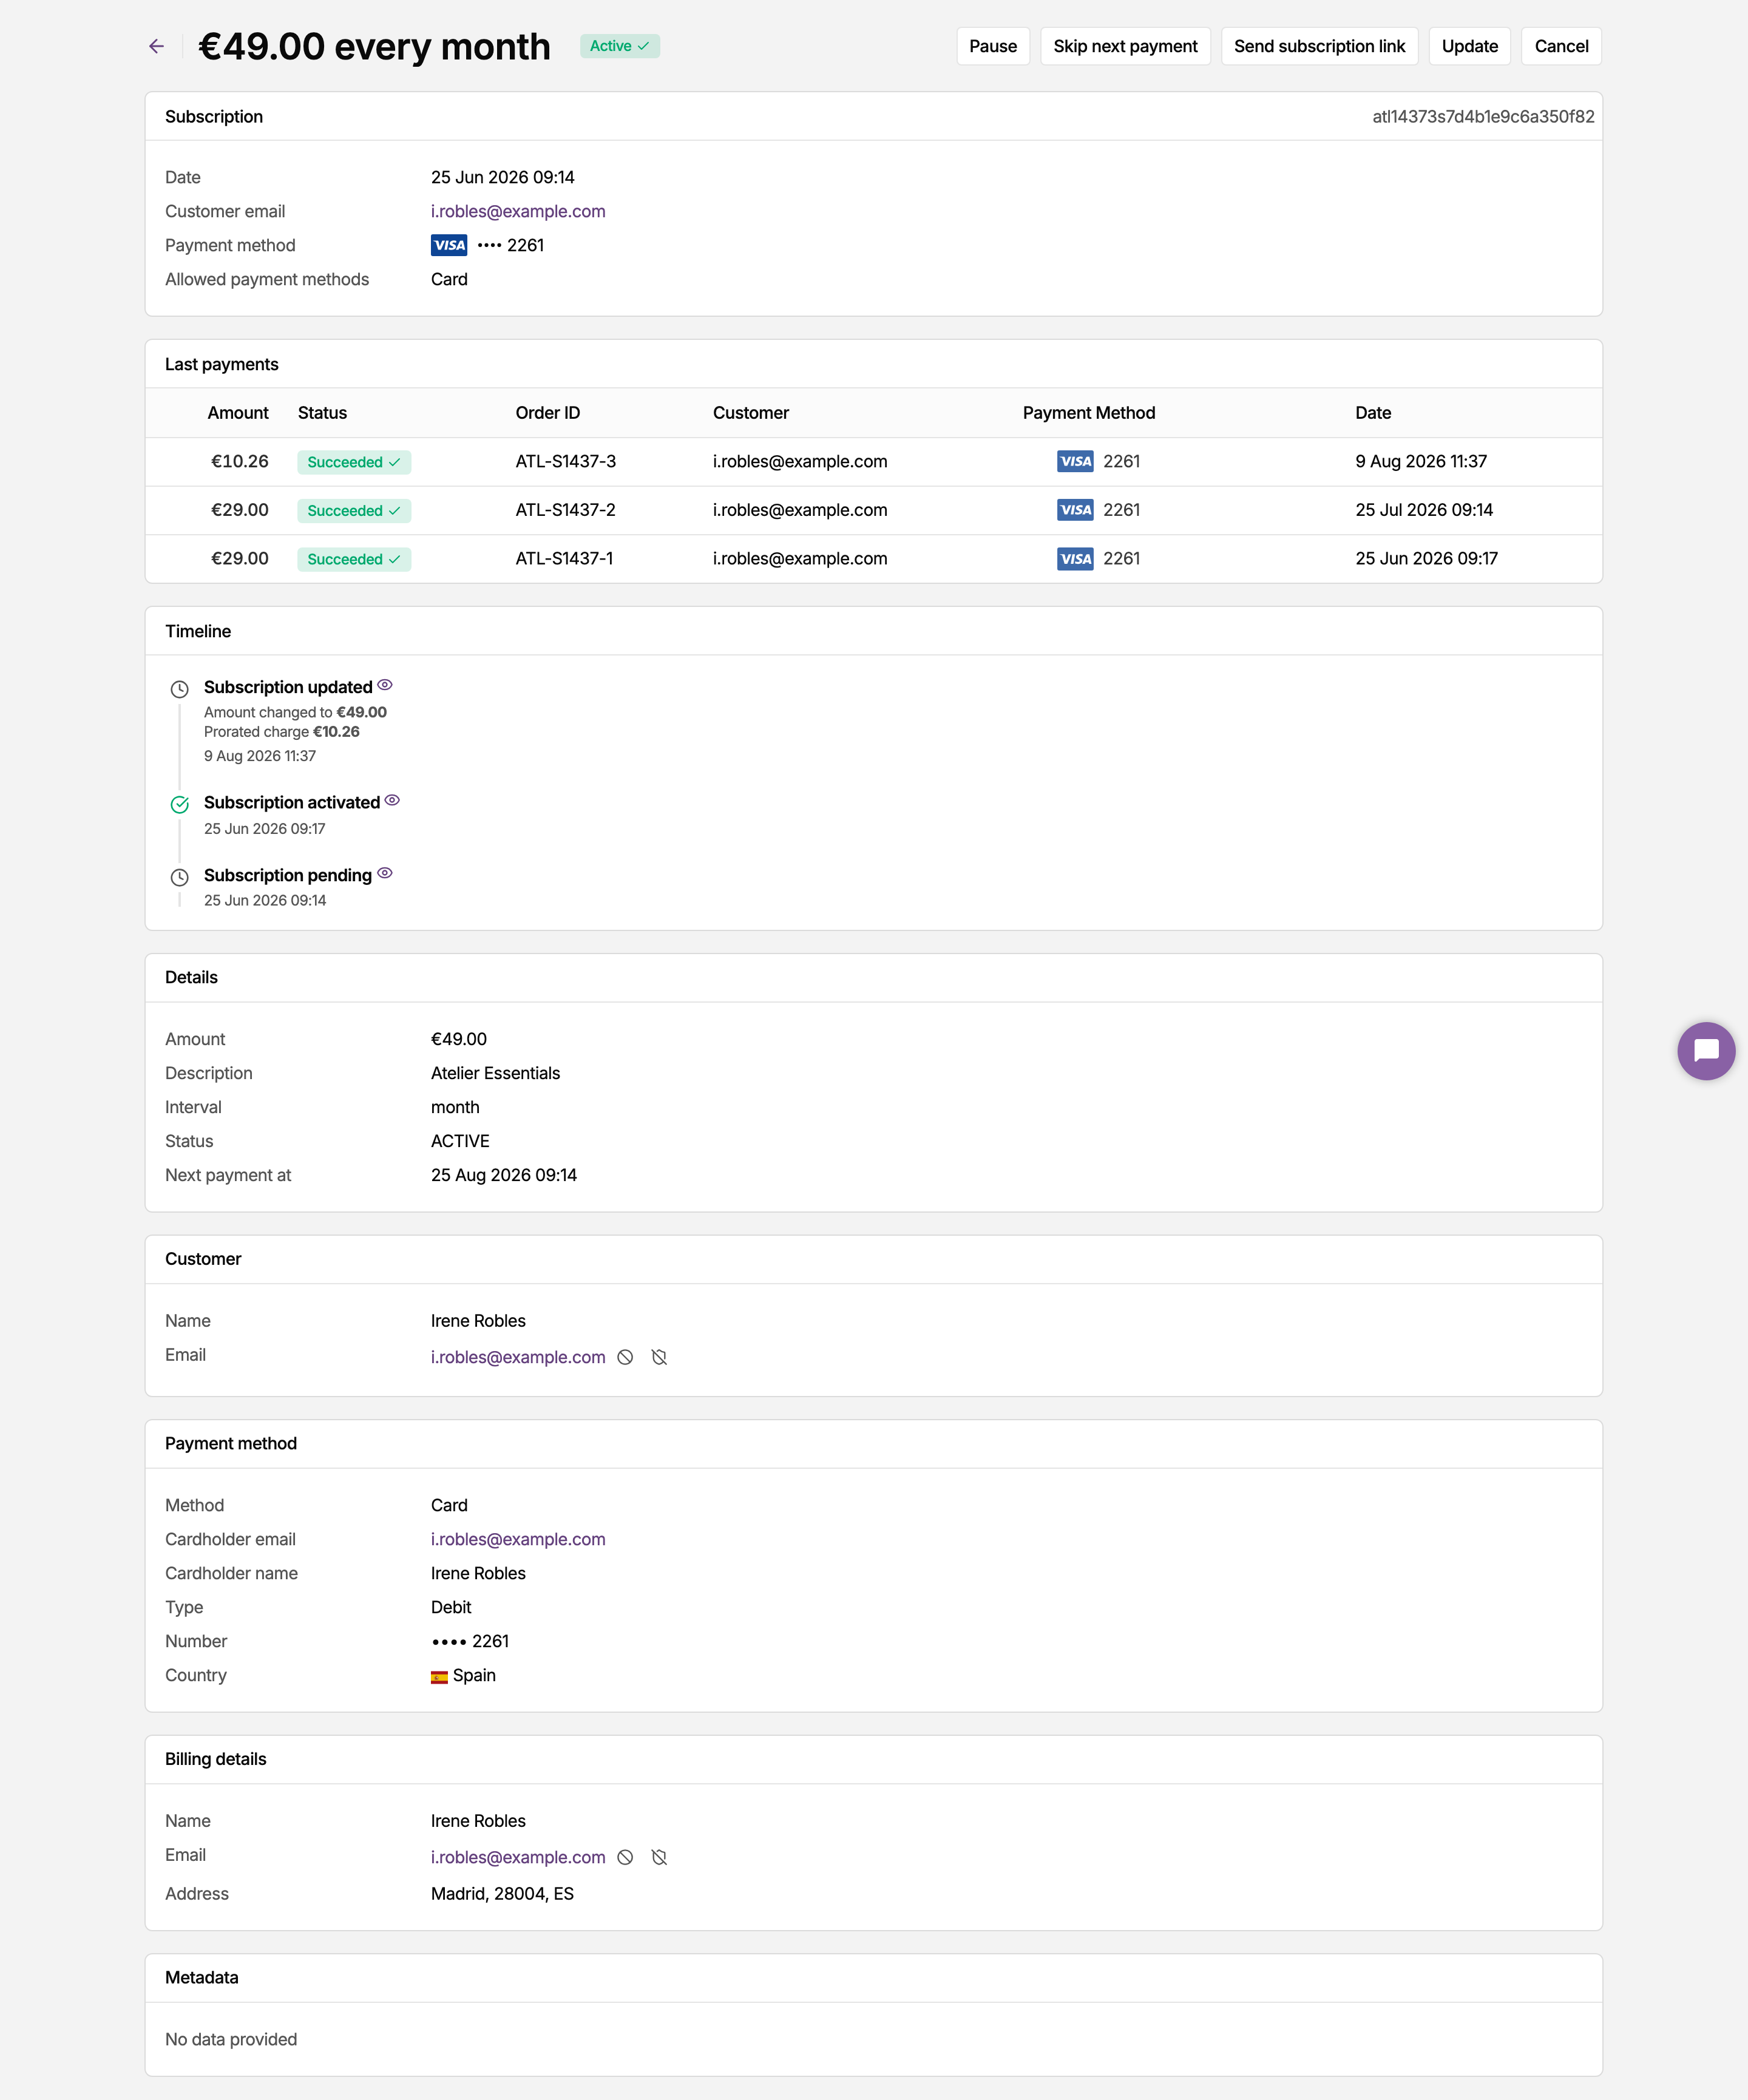The height and width of the screenshot is (2100, 1748).
Task: Click the eye icon next to Subscription pending
Action: tap(385, 873)
